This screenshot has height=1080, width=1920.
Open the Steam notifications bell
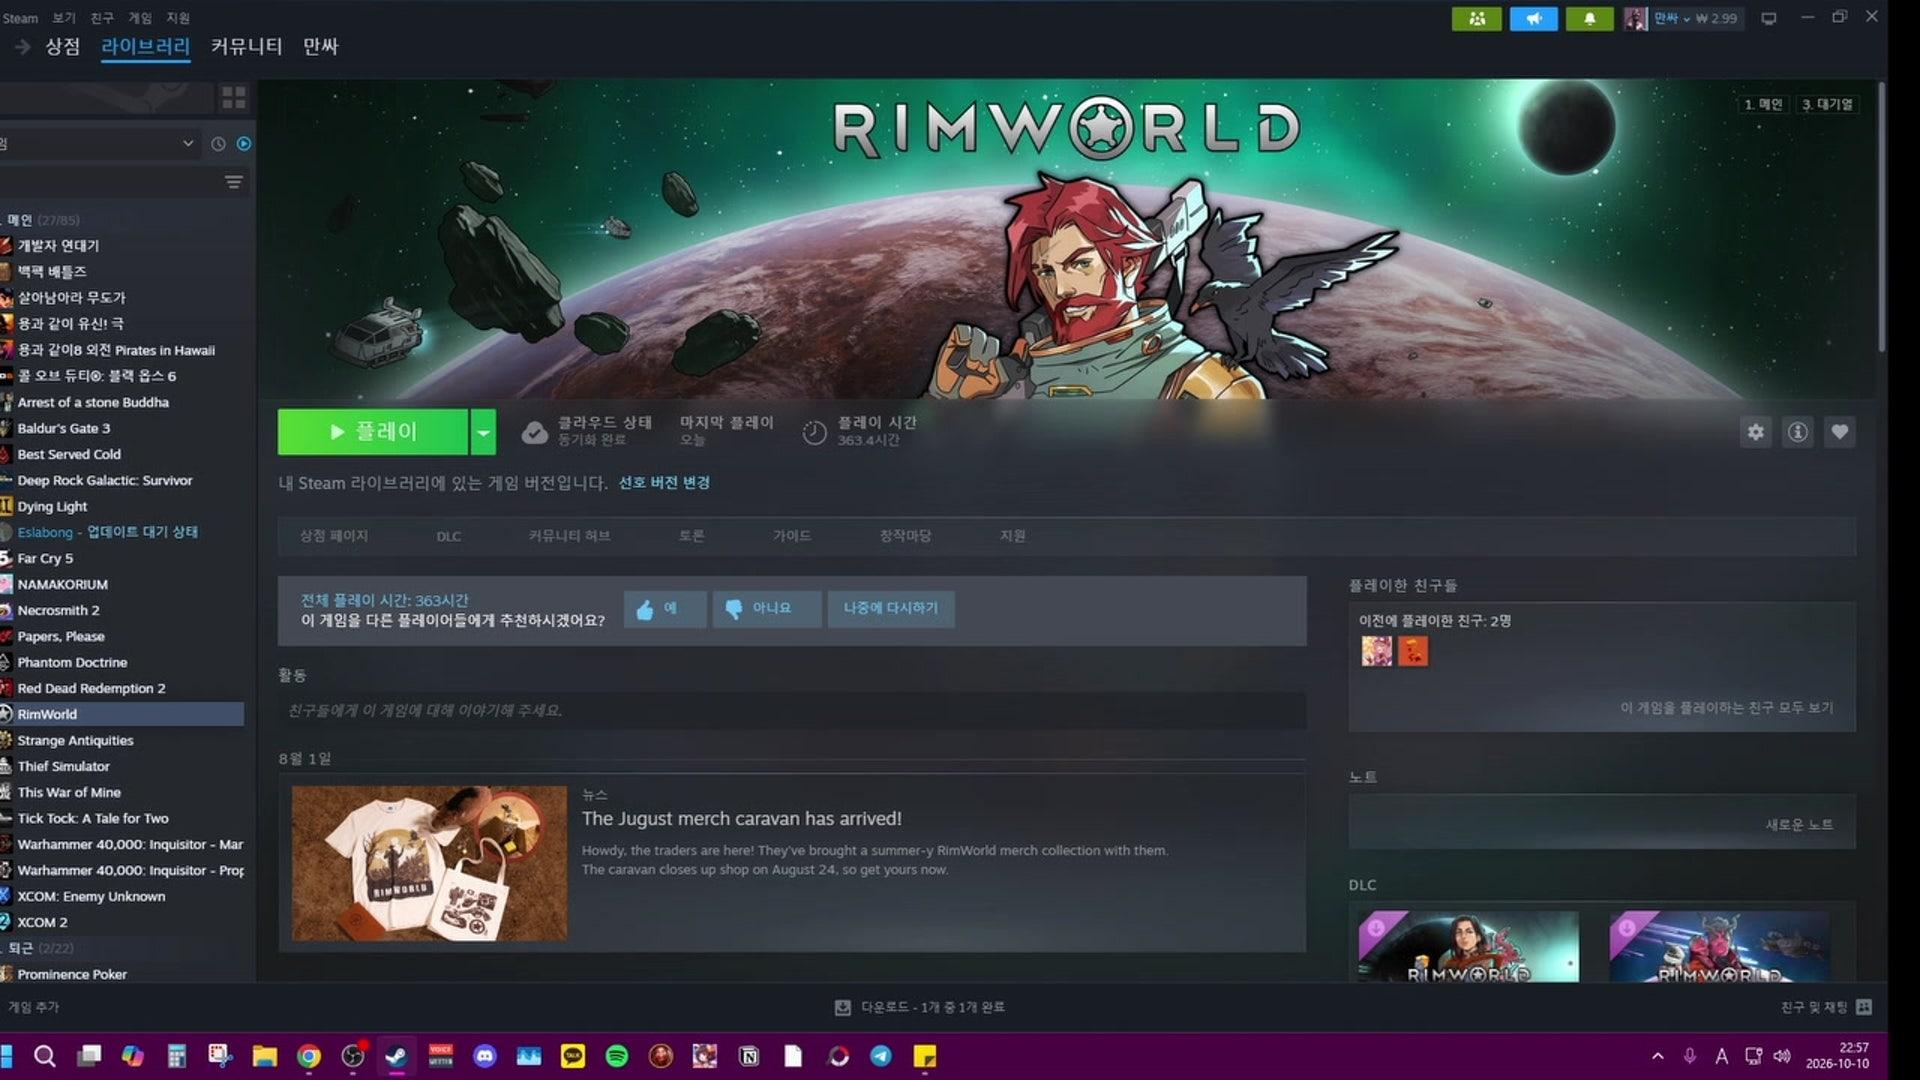coord(1589,18)
